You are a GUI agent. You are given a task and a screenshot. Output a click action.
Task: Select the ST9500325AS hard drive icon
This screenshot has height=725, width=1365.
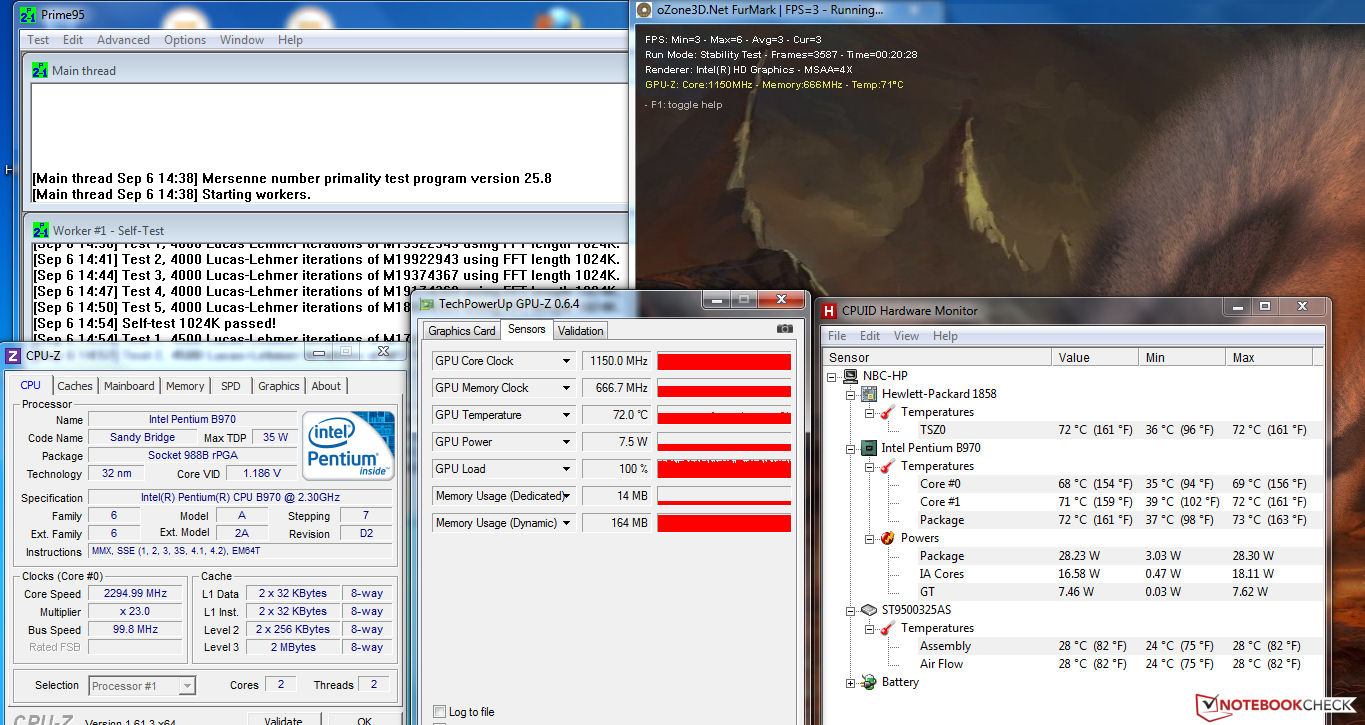[x=869, y=610]
